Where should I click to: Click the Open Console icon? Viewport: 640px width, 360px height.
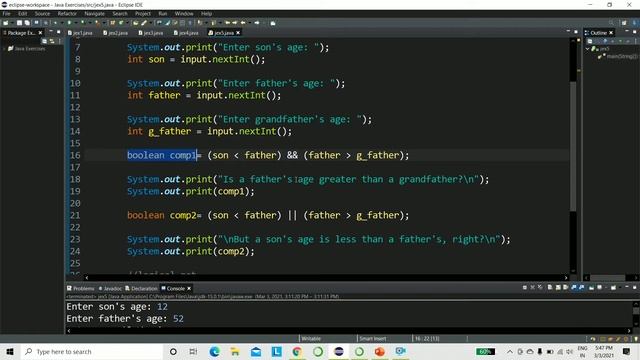click(613, 288)
